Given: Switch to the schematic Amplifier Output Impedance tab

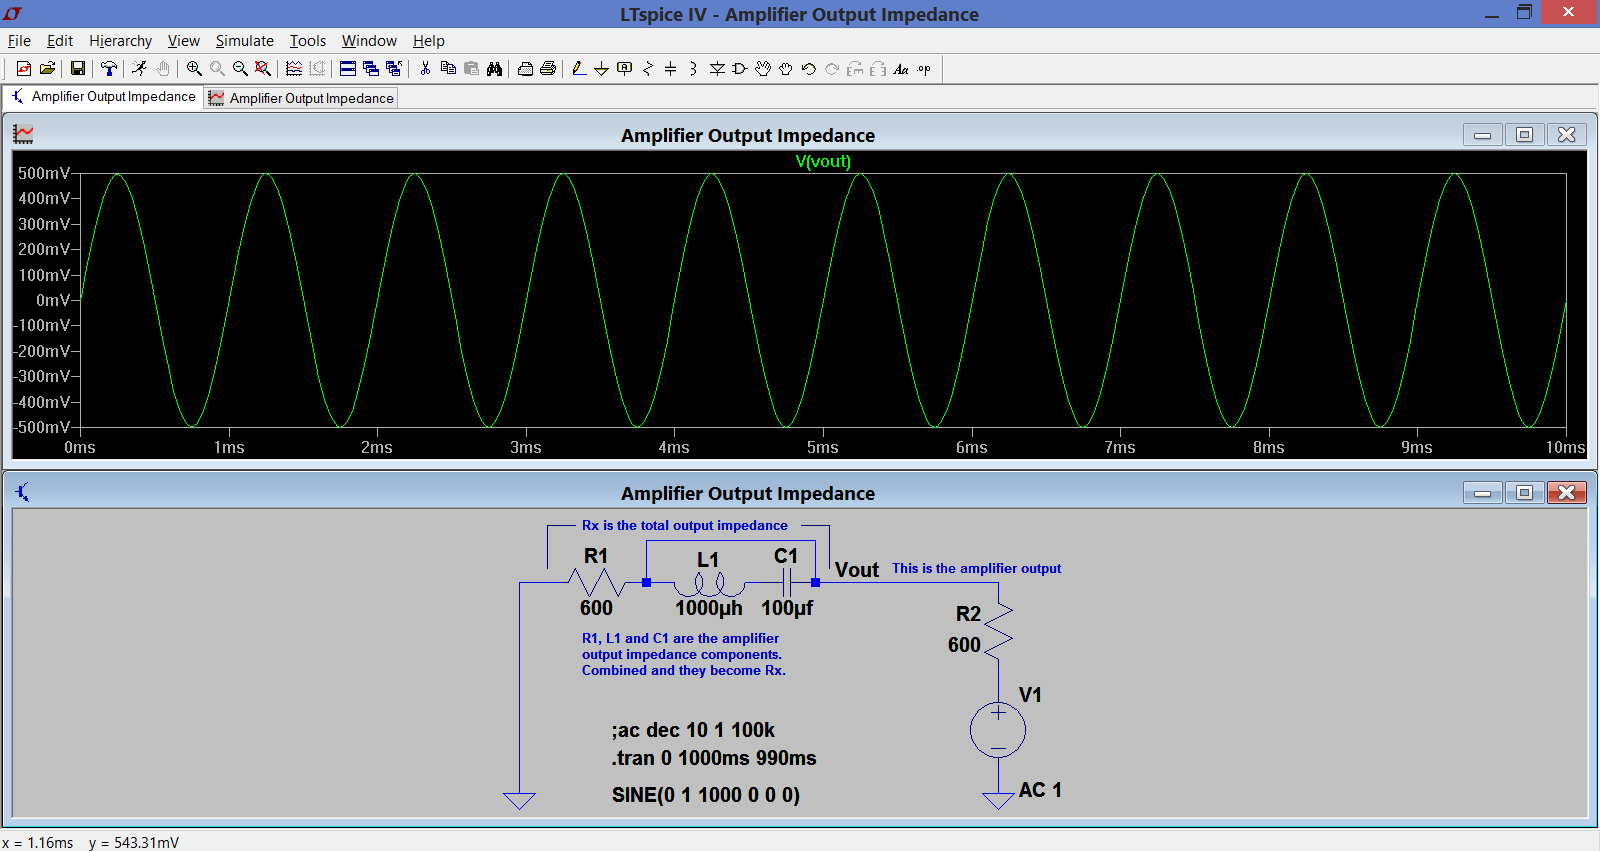Looking at the screenshot, I should coord(103,97).
